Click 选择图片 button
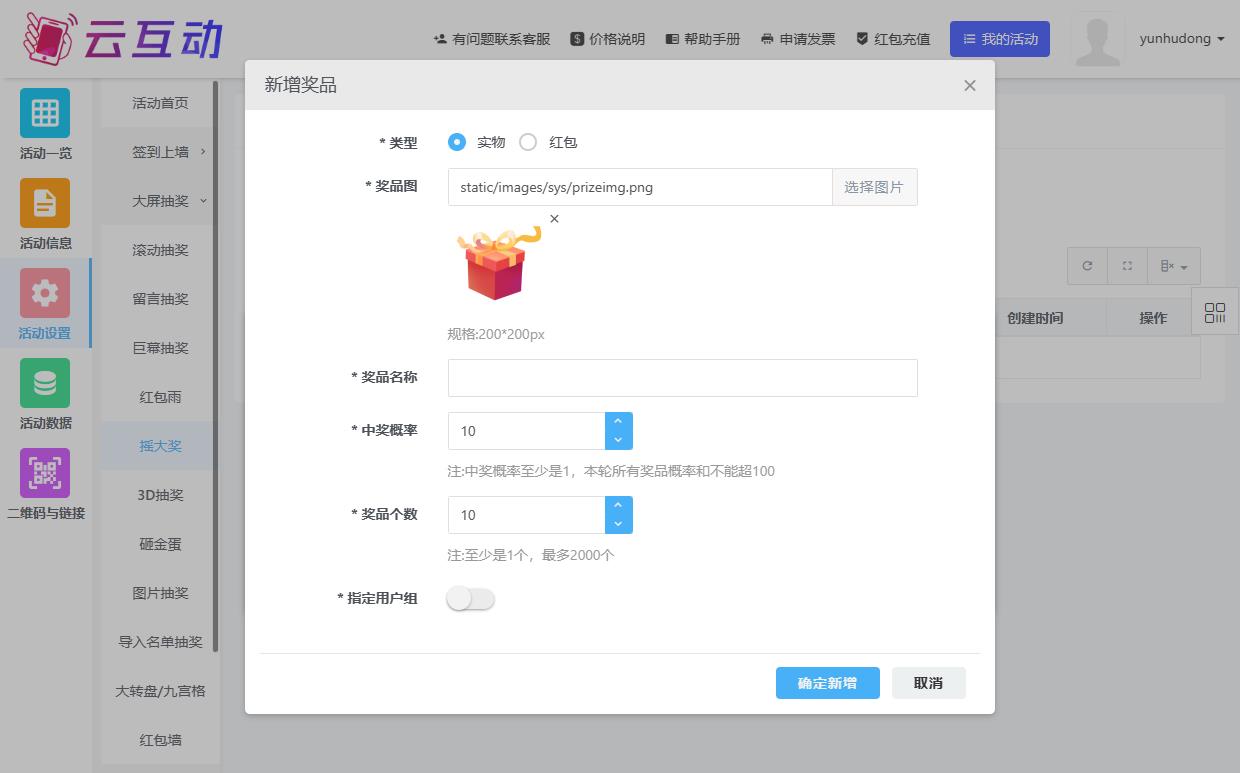This screenshot has width=1240, height=773. (874, 187)
